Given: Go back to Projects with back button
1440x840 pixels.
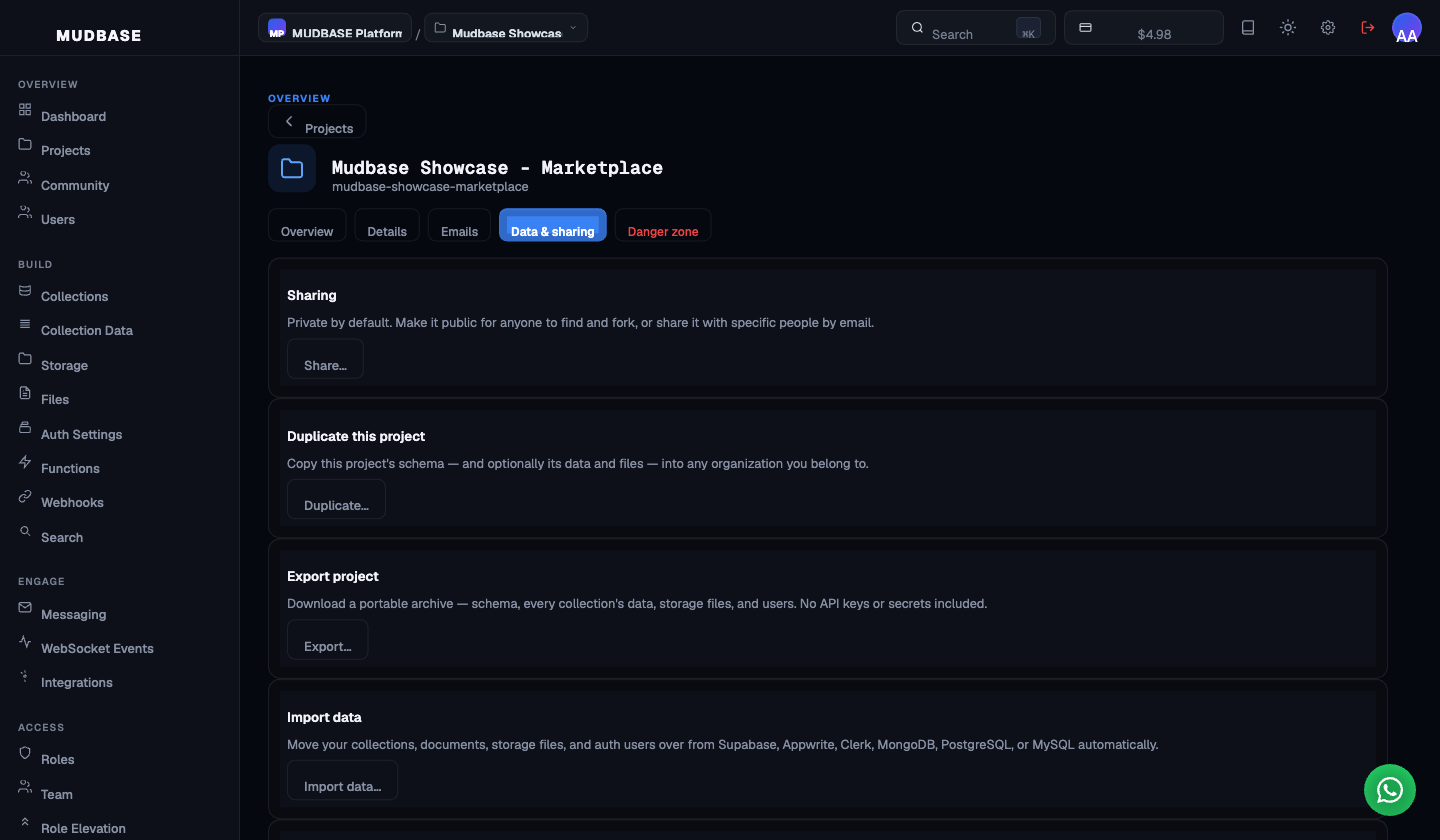Looking at the screenshot, I should tap(317, 122).
